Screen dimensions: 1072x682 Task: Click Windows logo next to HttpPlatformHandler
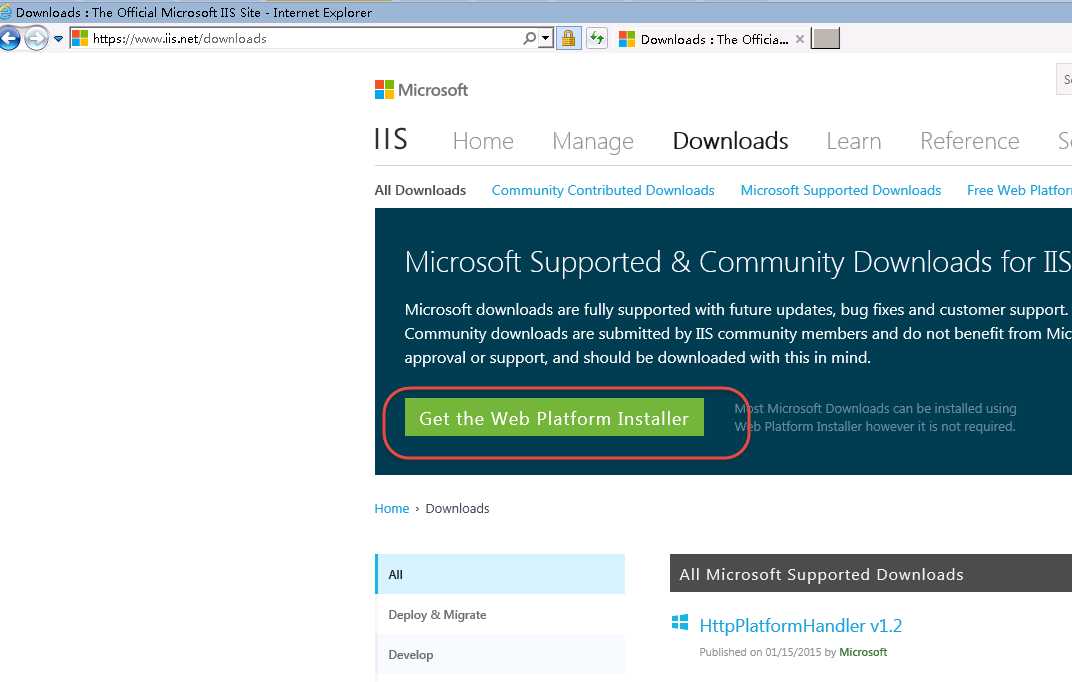click(x=680, y=623)
